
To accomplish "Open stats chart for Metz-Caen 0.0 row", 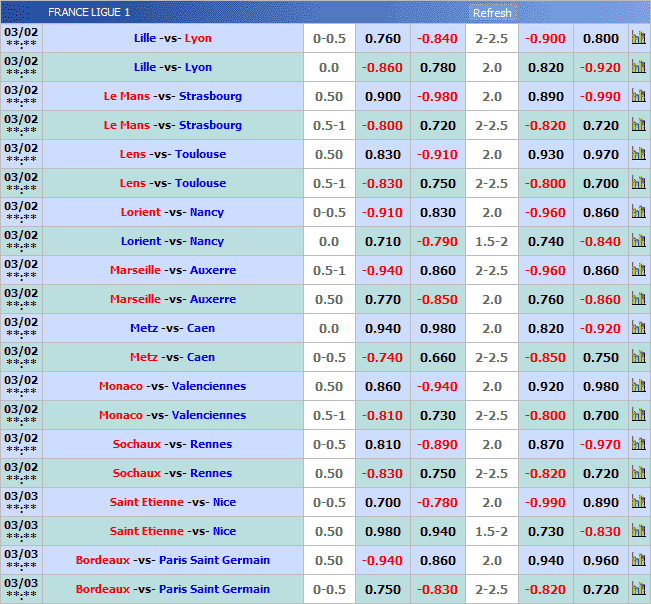I will tap(638, 329).
